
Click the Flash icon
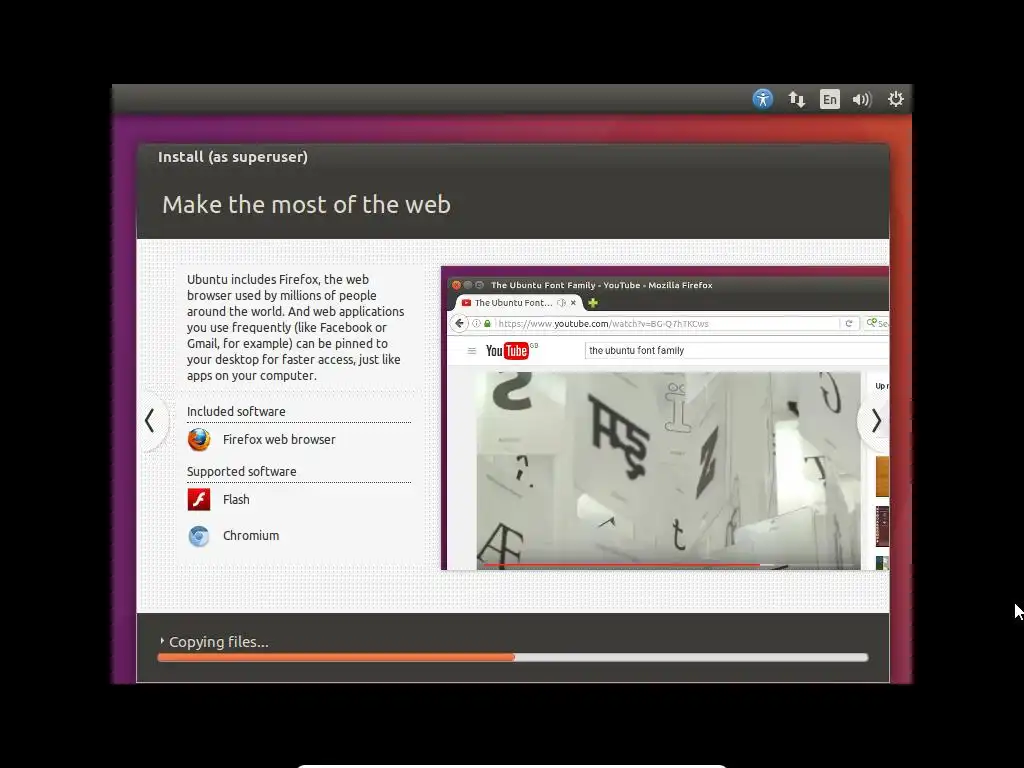pos(199,500)
